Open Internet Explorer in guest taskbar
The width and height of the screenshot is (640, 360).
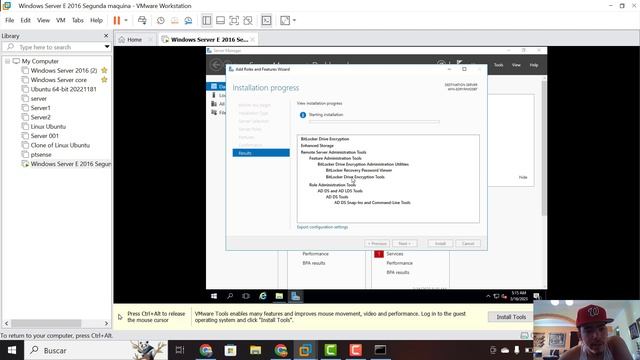point(262,296)
